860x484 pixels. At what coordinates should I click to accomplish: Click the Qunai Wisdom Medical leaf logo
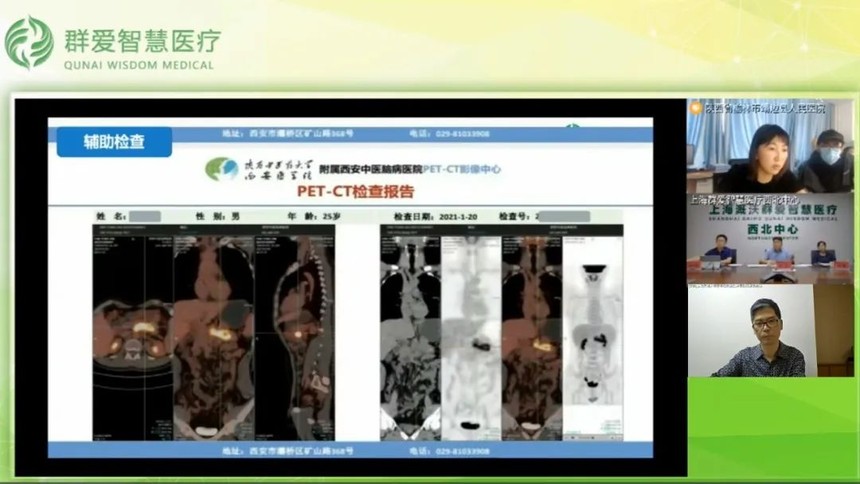(29, 43)
